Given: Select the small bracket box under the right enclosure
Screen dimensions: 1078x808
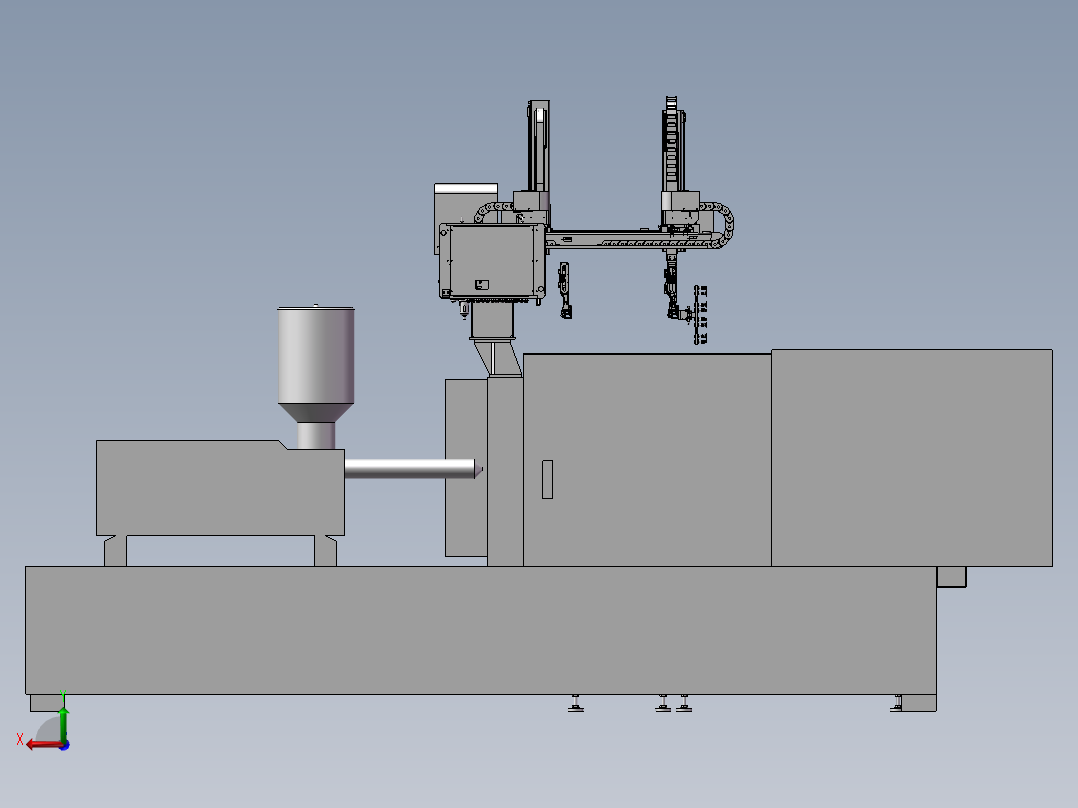Looking at the screenshot, I should (x=952, y=577).
